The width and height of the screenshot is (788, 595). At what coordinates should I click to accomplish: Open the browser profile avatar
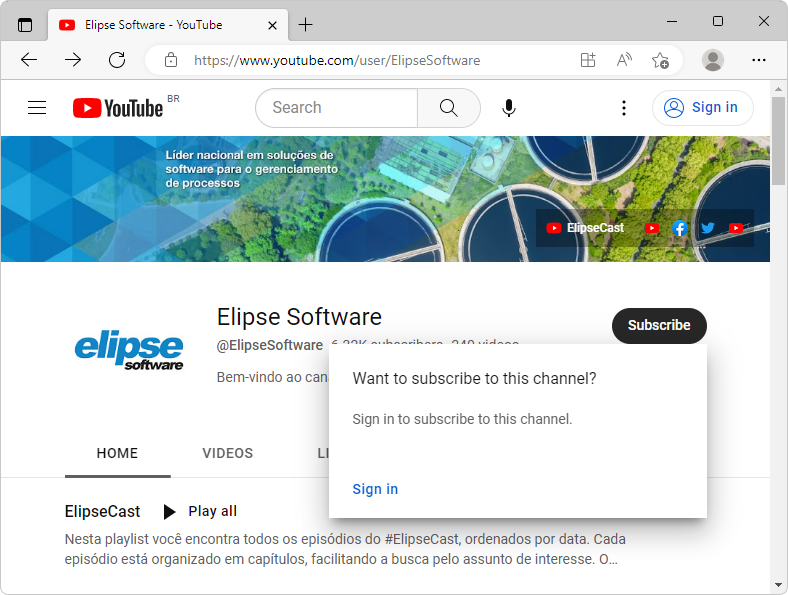coord(713,60)
